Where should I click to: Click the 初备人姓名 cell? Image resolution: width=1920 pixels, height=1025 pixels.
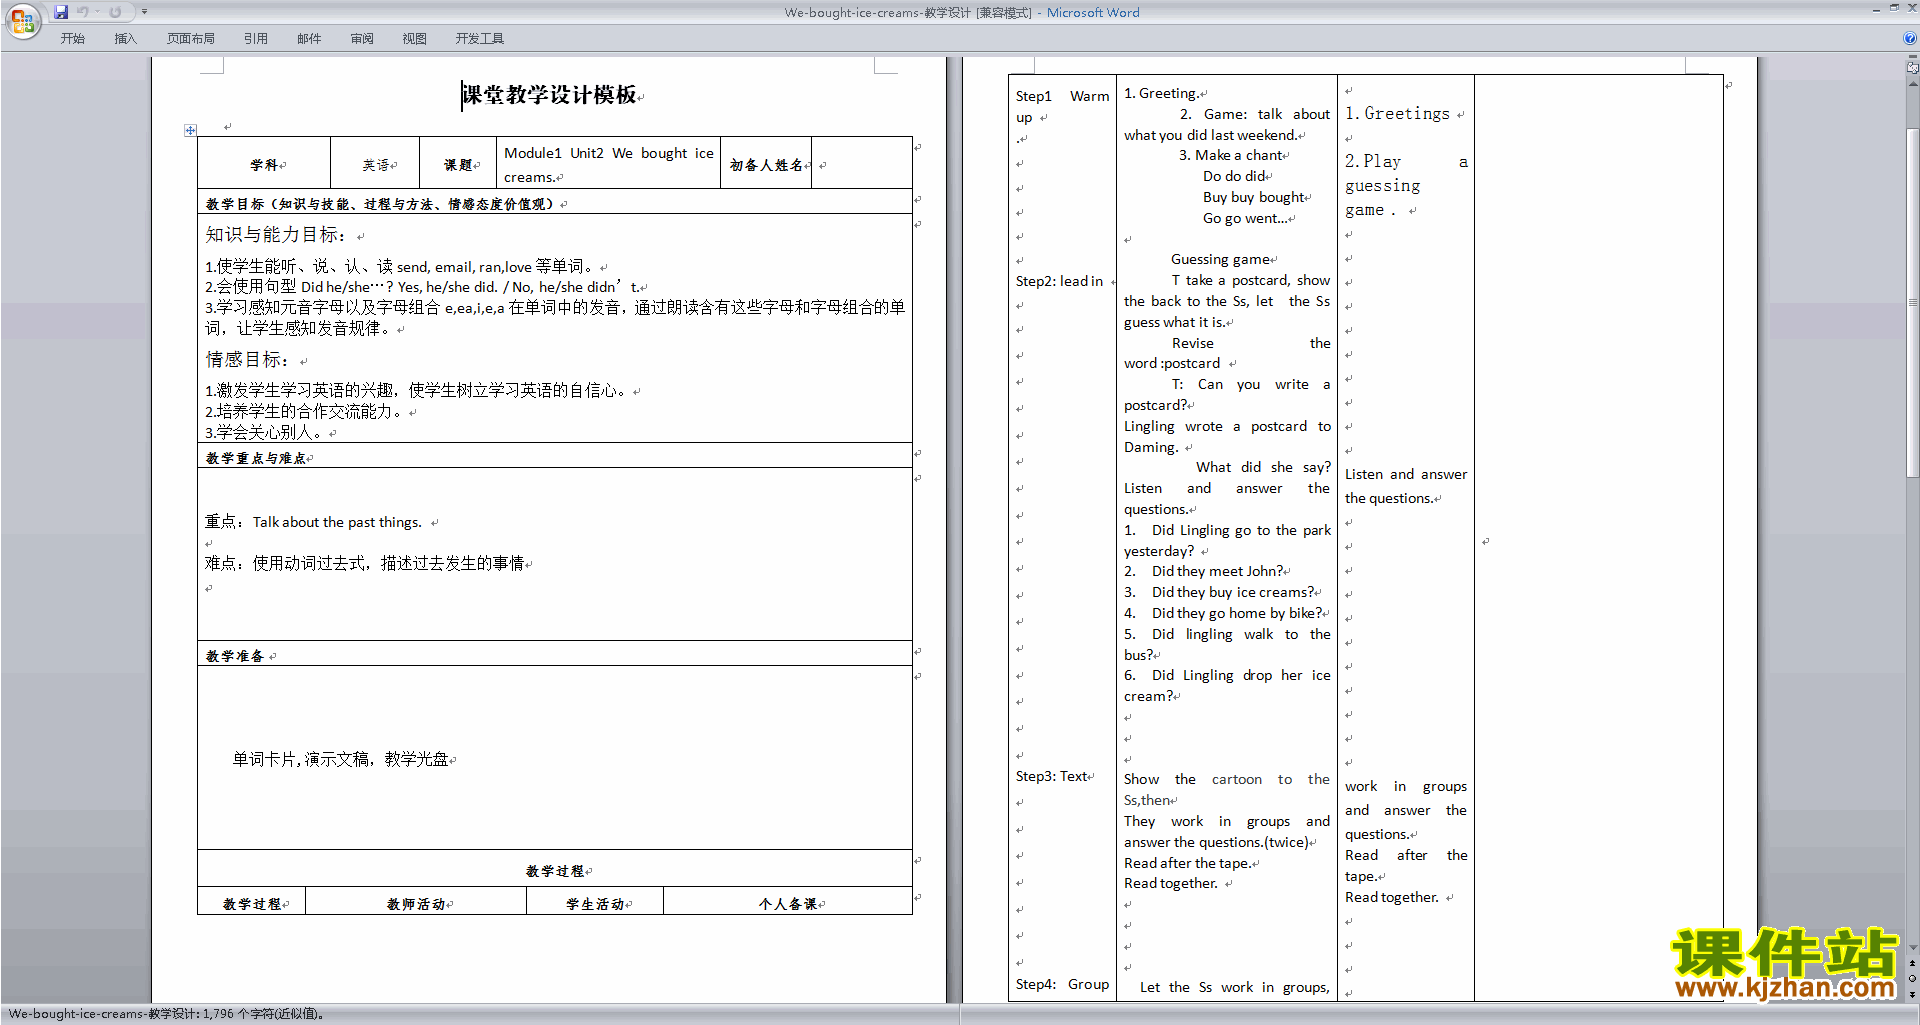(766, 165)
